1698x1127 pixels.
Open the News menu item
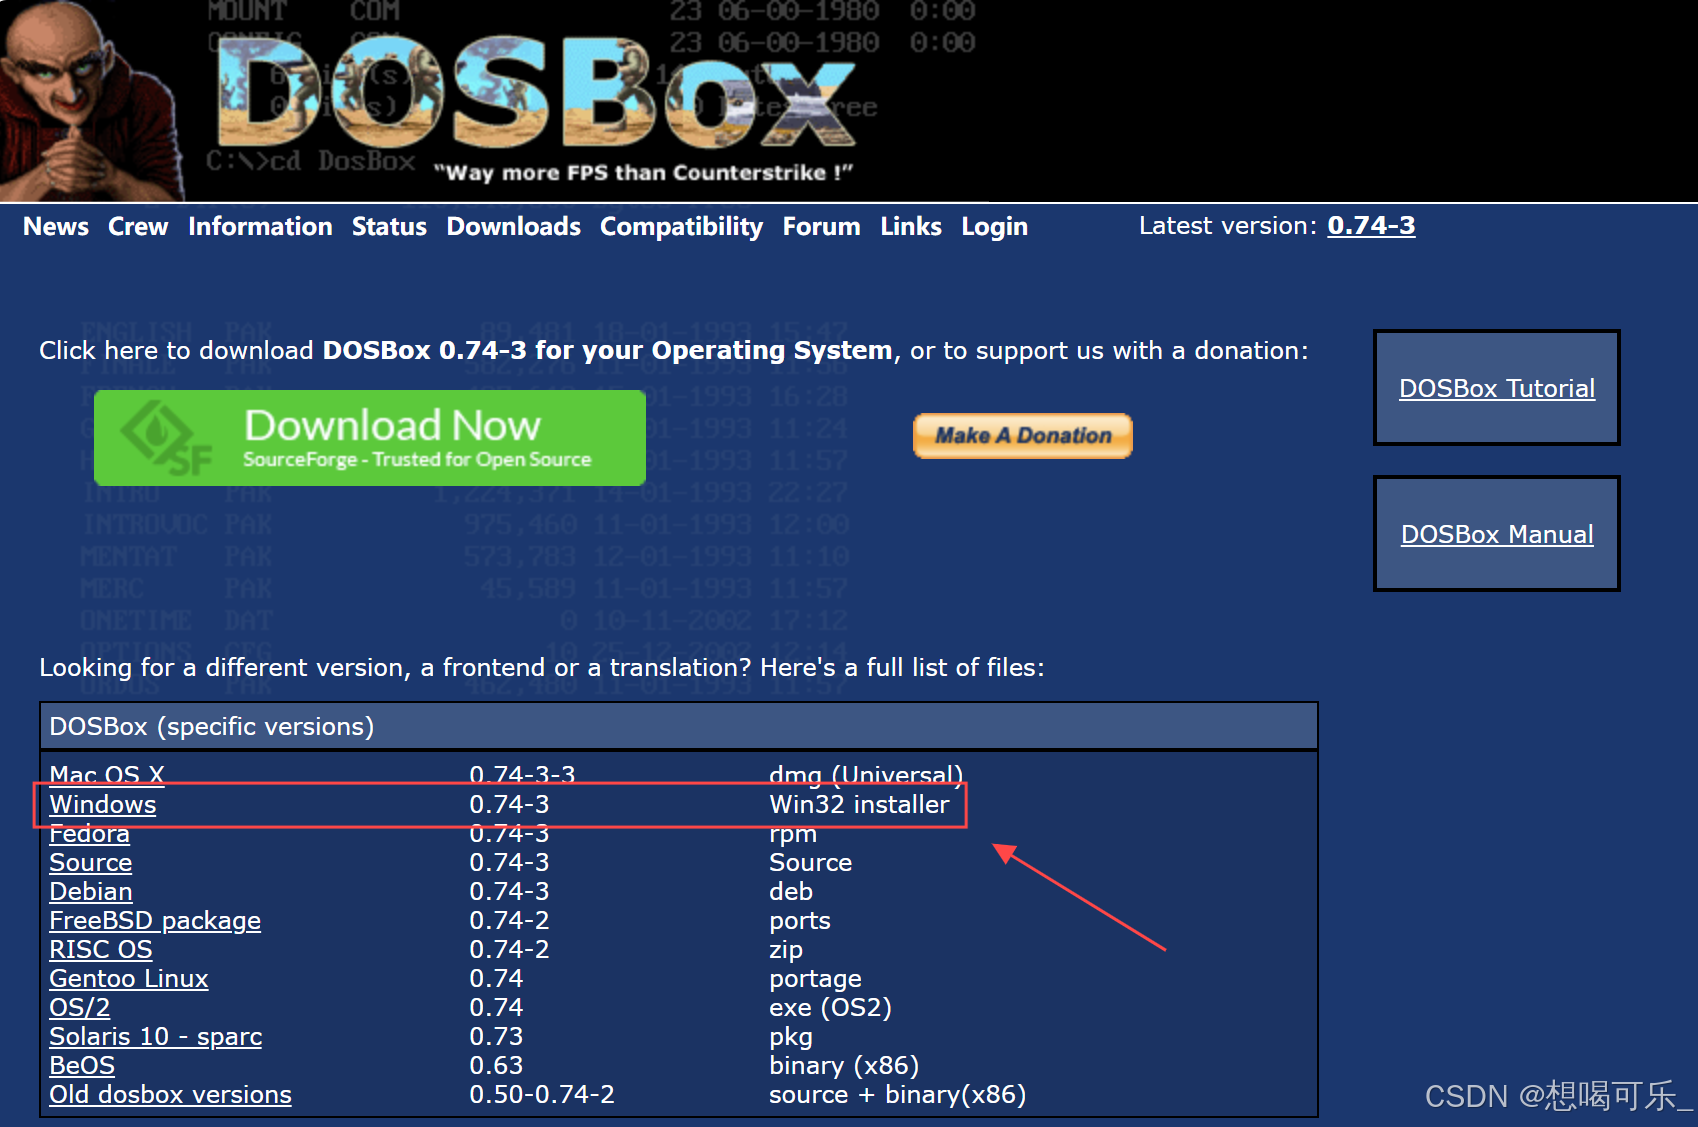[x=56, y=227]
